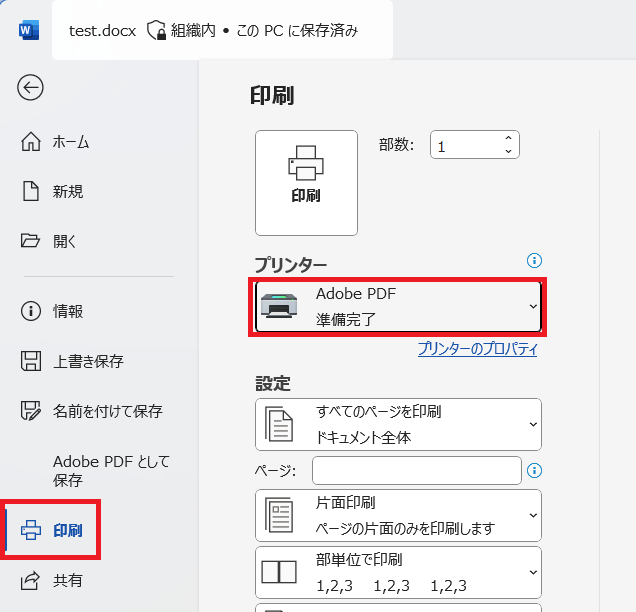Click the save-as pencil icon
The image size is (636, 612).
[31, 411]
